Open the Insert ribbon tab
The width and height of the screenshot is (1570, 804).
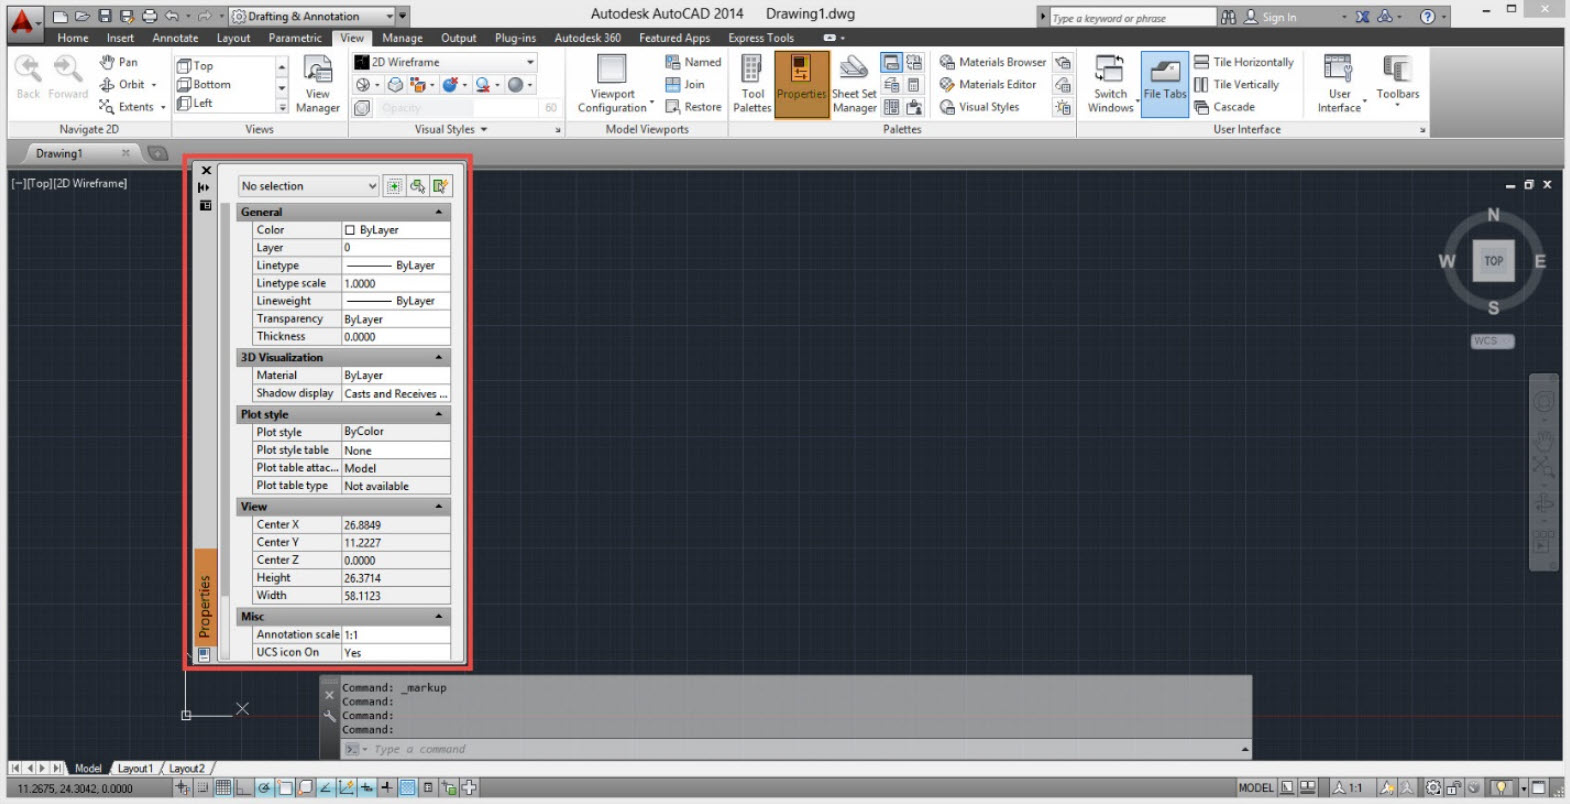[120, 38]
